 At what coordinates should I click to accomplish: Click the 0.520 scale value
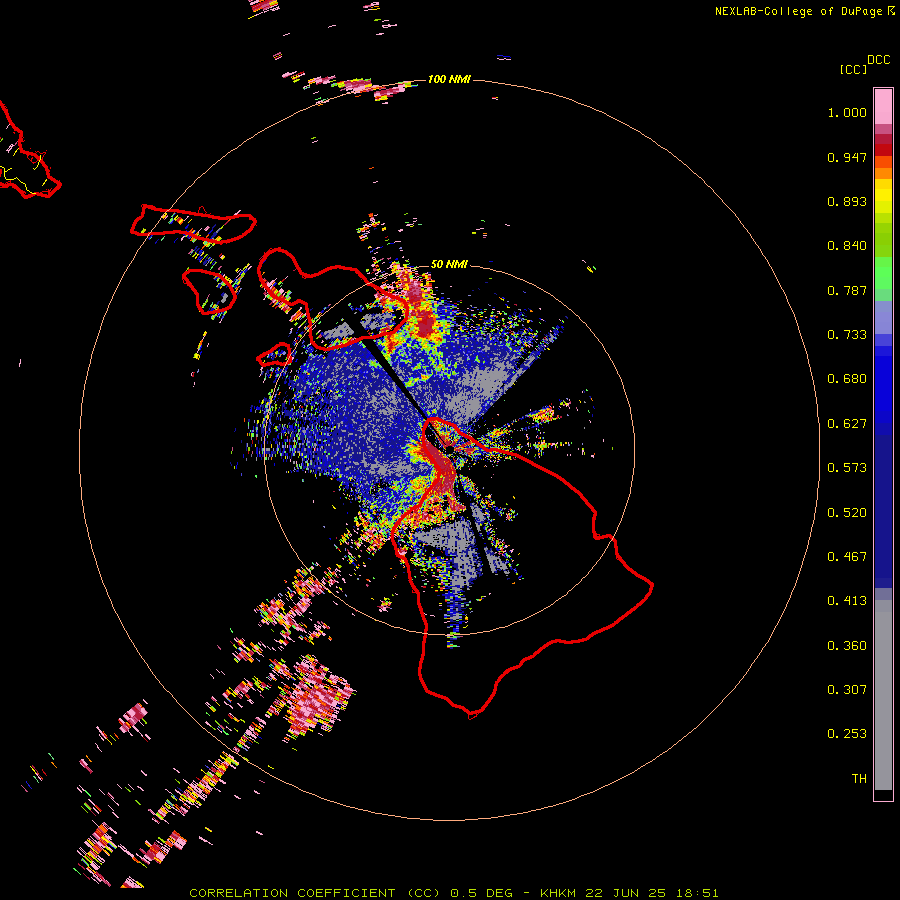pos(847,513)
